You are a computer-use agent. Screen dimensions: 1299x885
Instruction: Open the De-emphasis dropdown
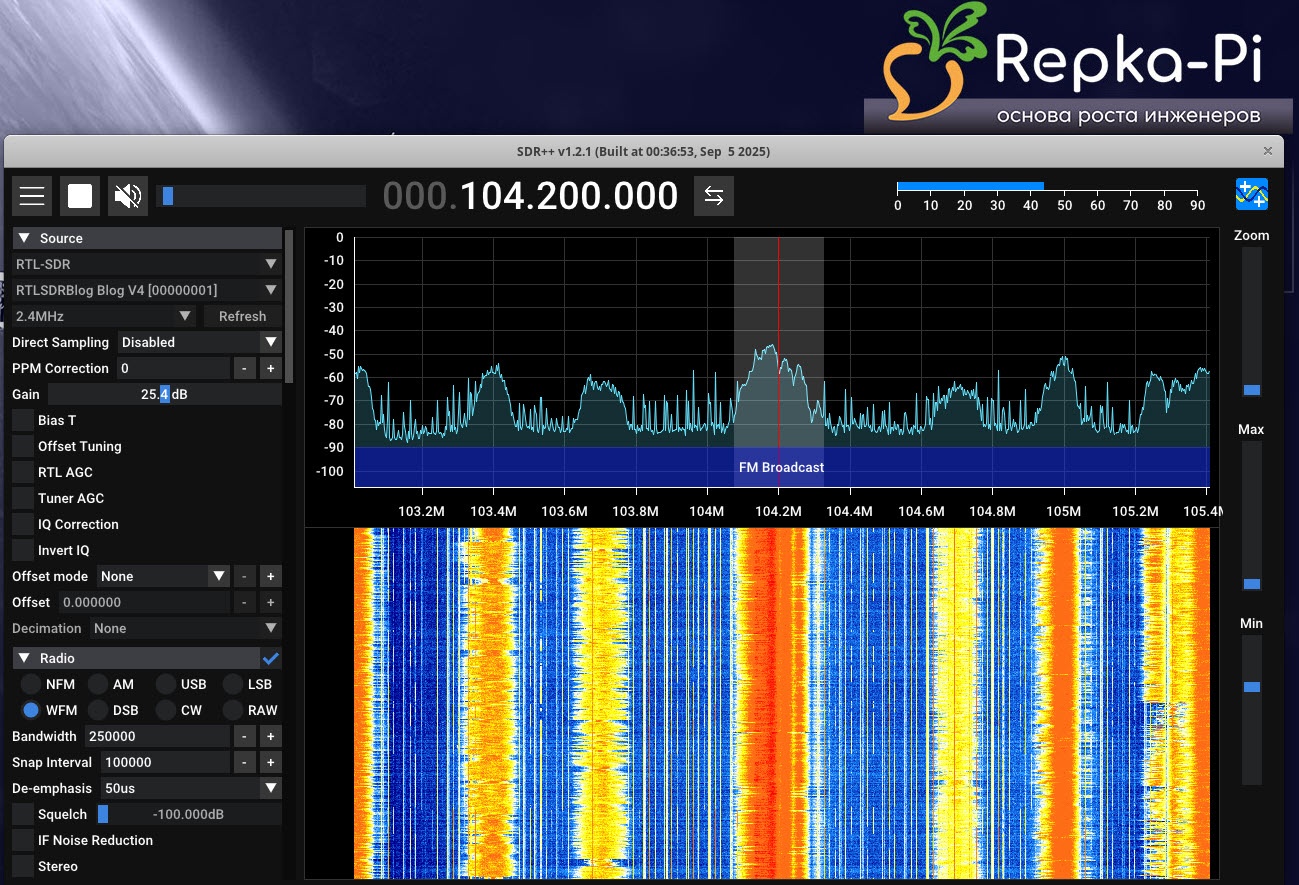pos(190,788)
